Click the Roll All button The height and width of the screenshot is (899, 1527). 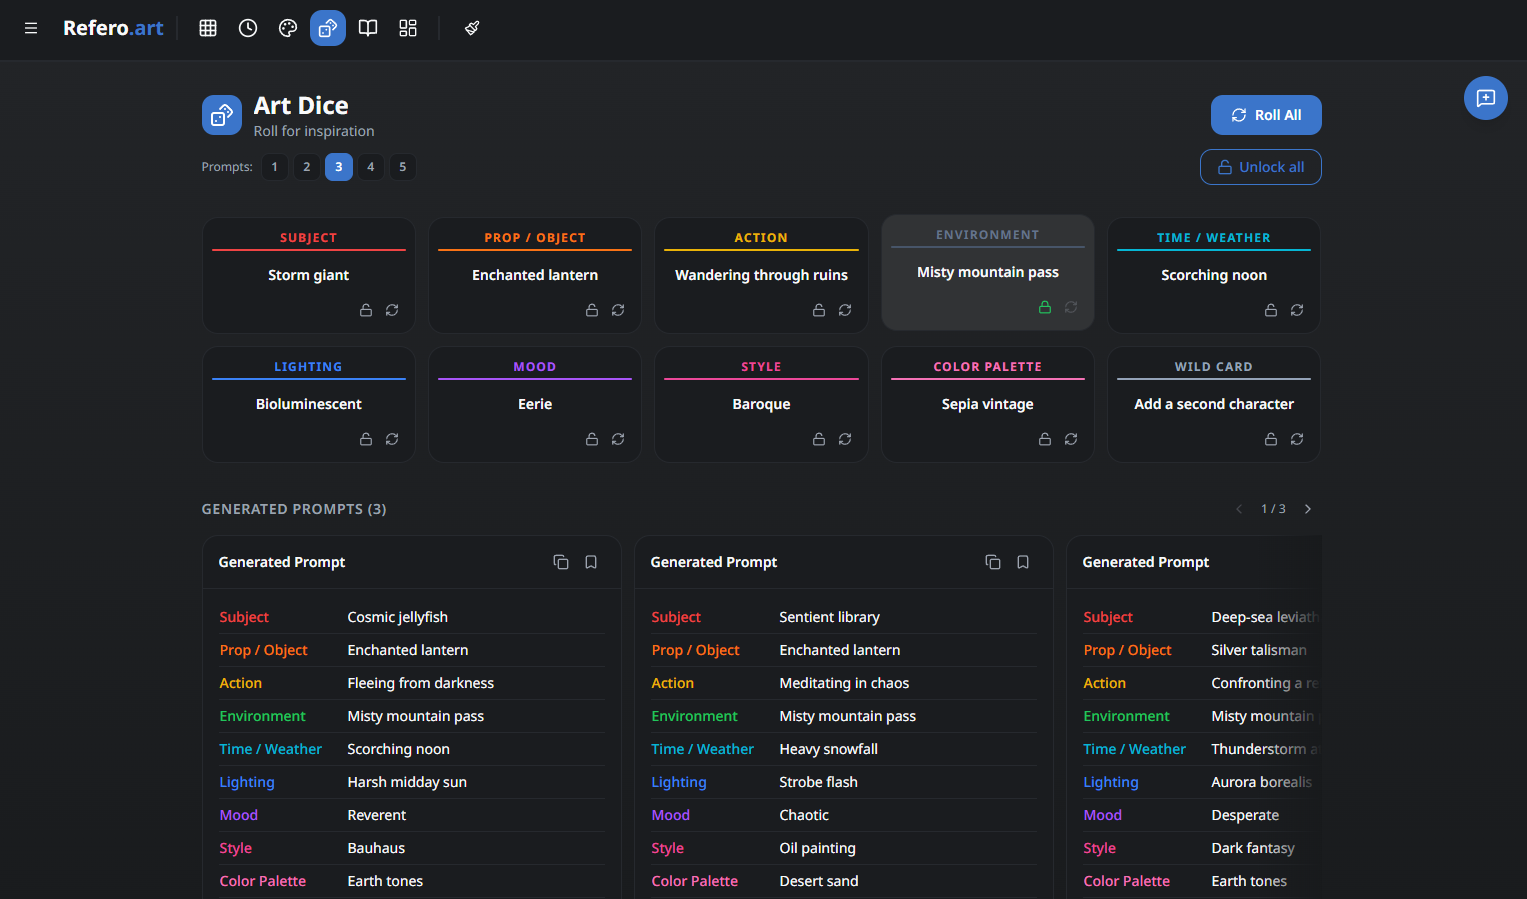pyautogui.click(x=1266, y=115)
